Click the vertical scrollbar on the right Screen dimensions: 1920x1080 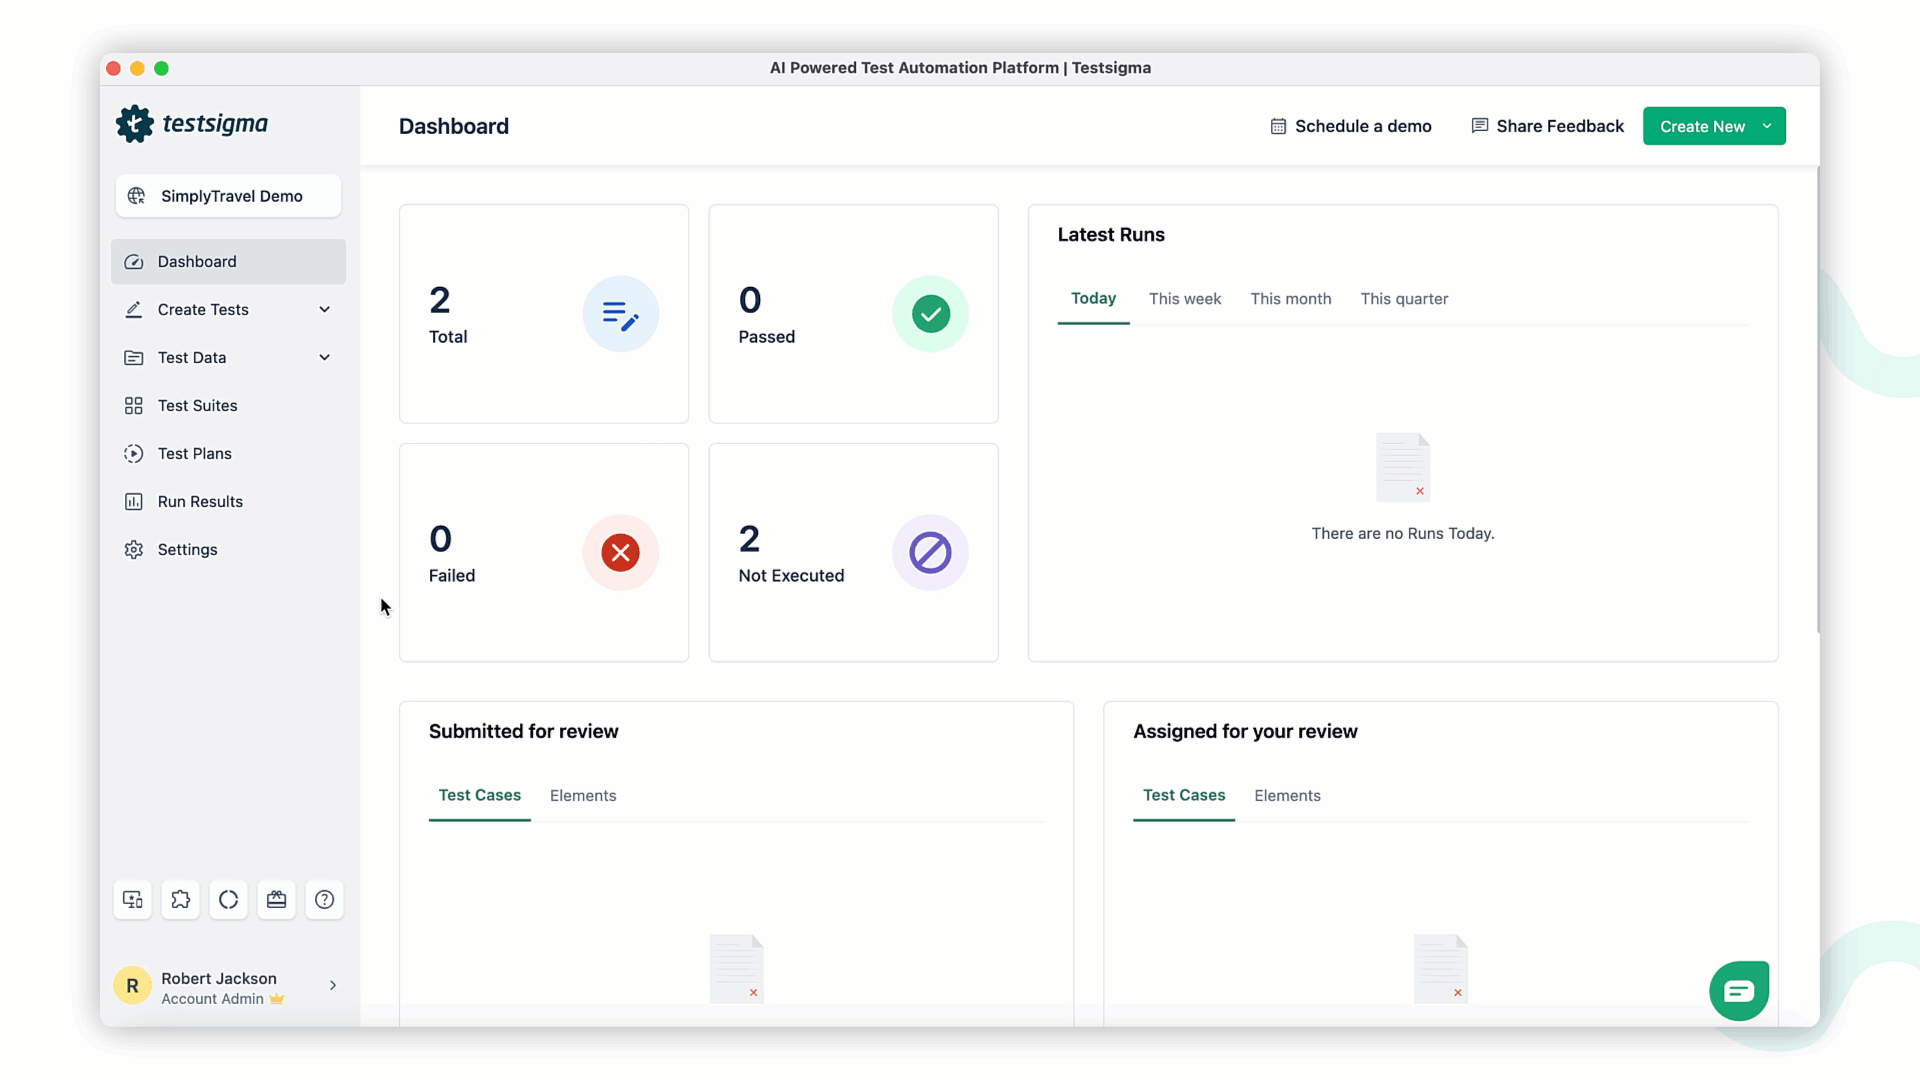[x=1817, y=400]
